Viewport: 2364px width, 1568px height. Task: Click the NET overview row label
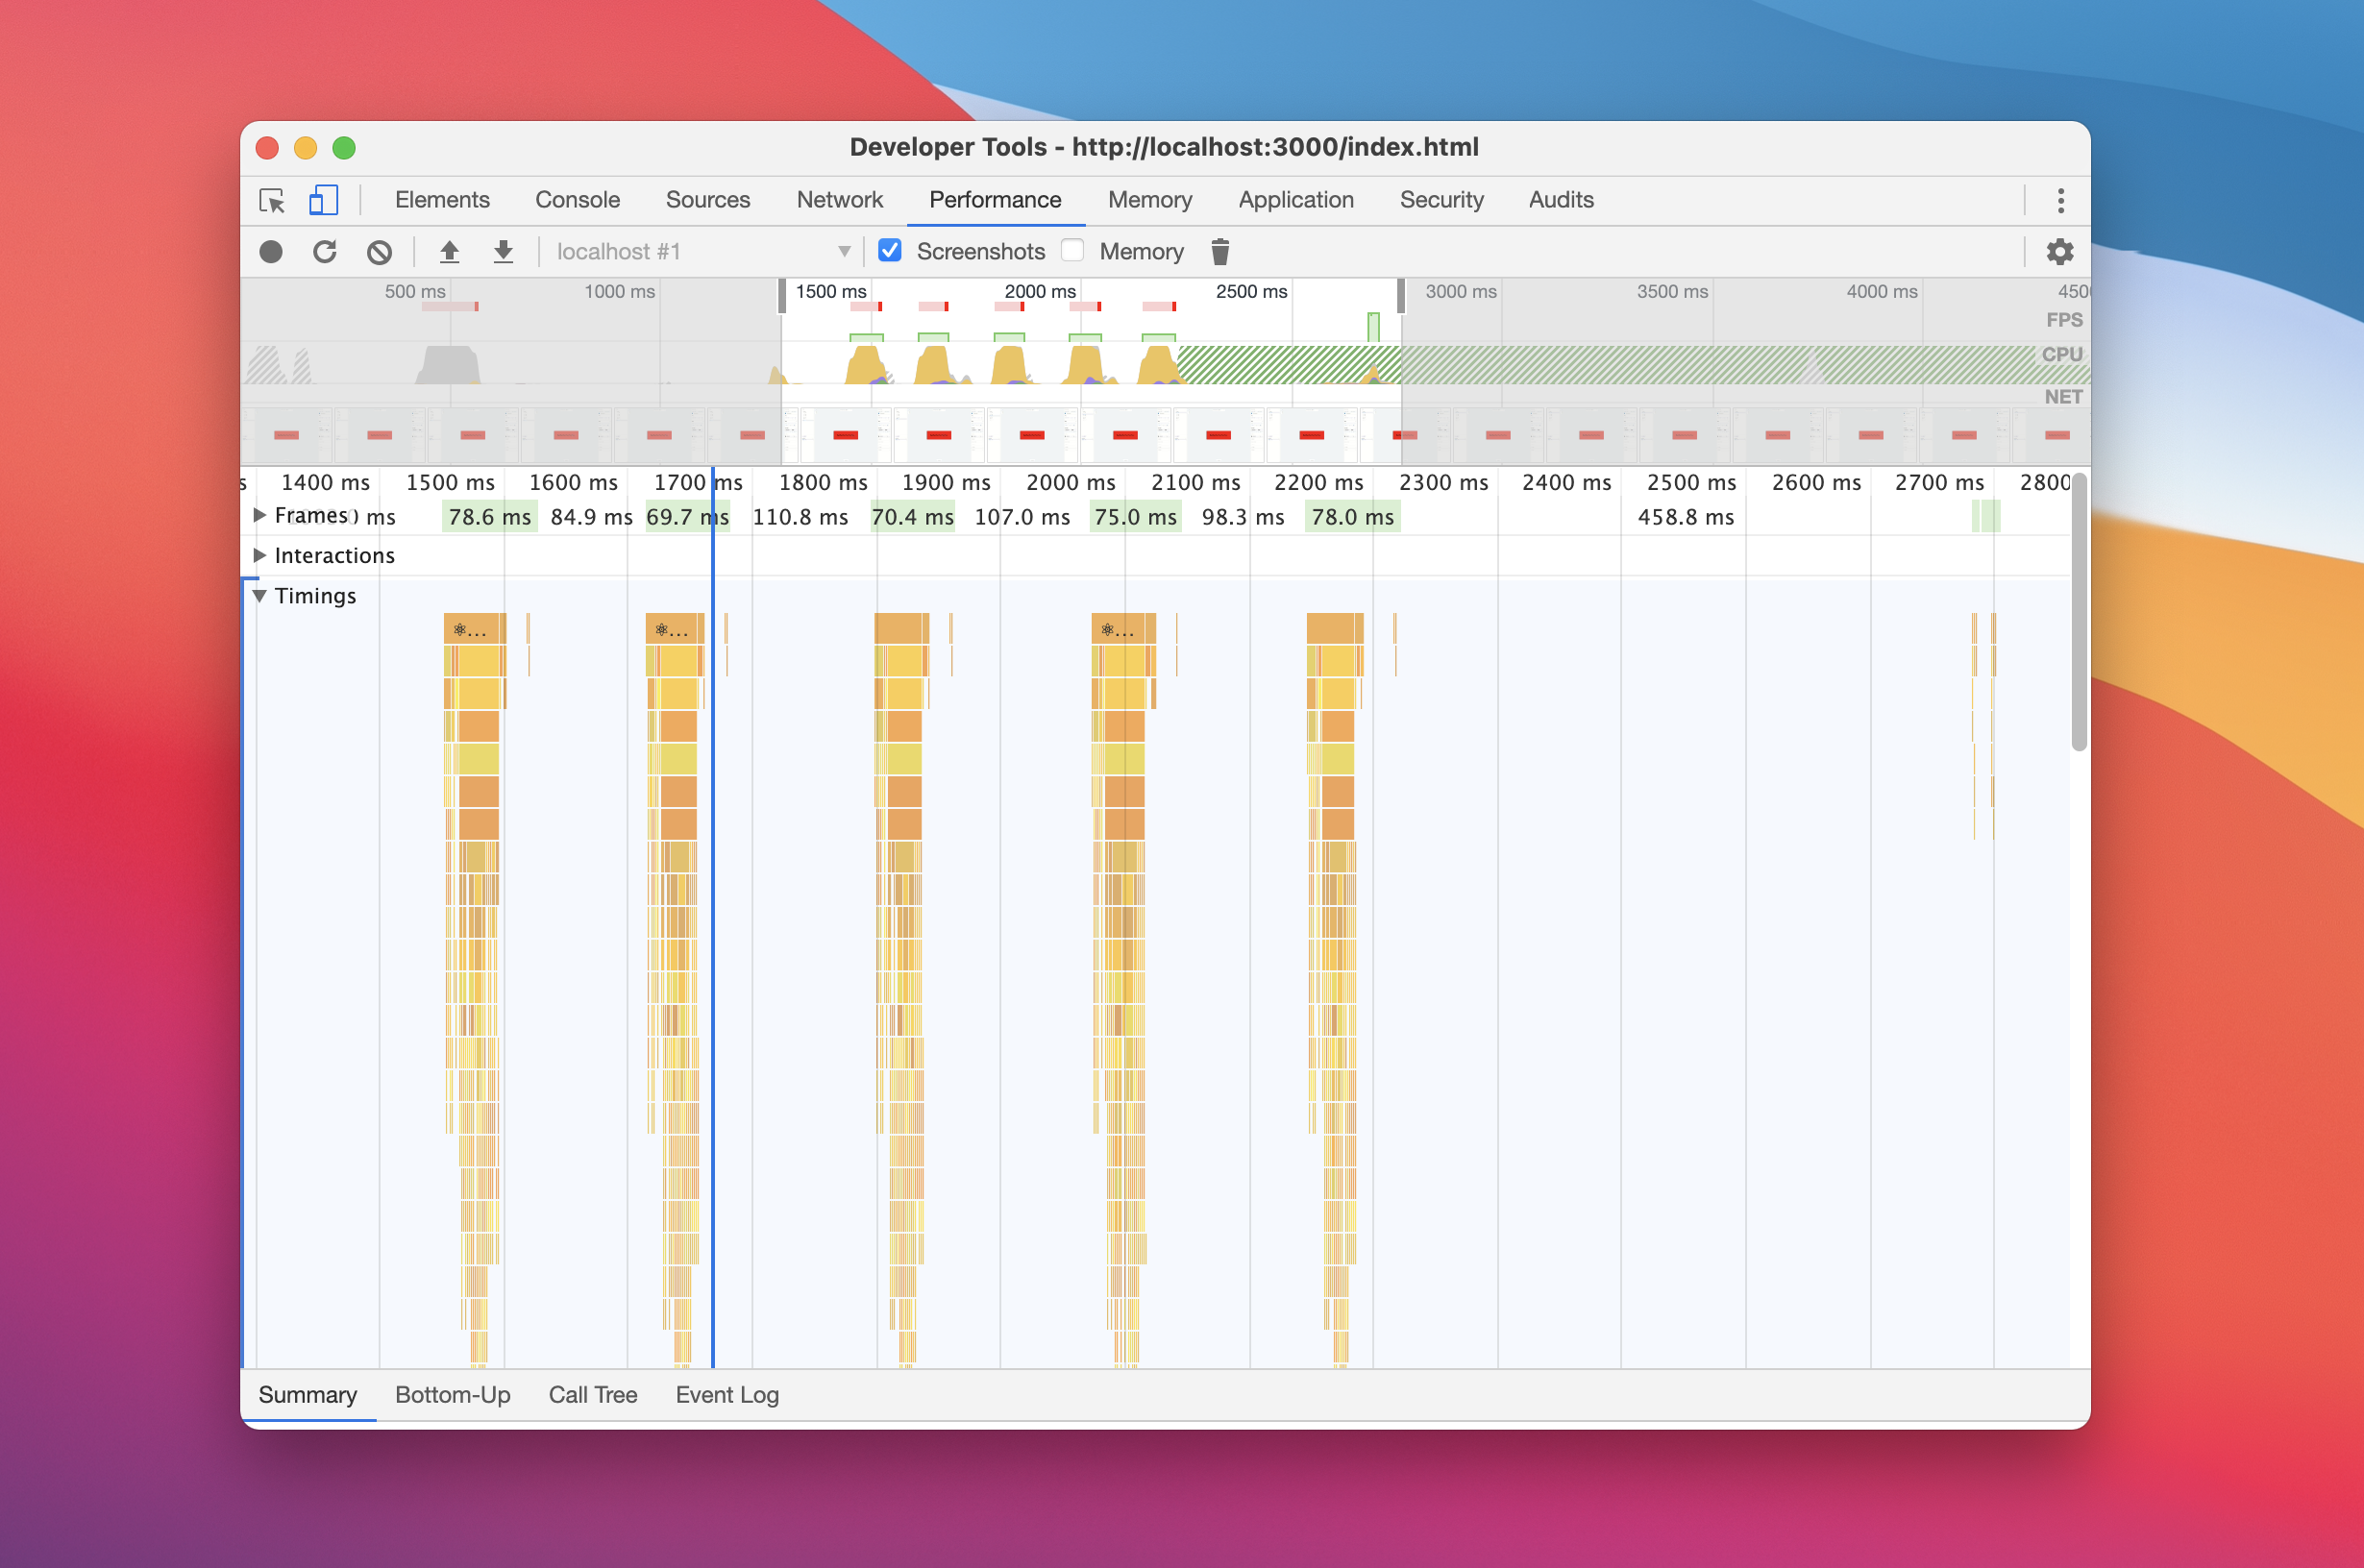[x=2063, y=397]
